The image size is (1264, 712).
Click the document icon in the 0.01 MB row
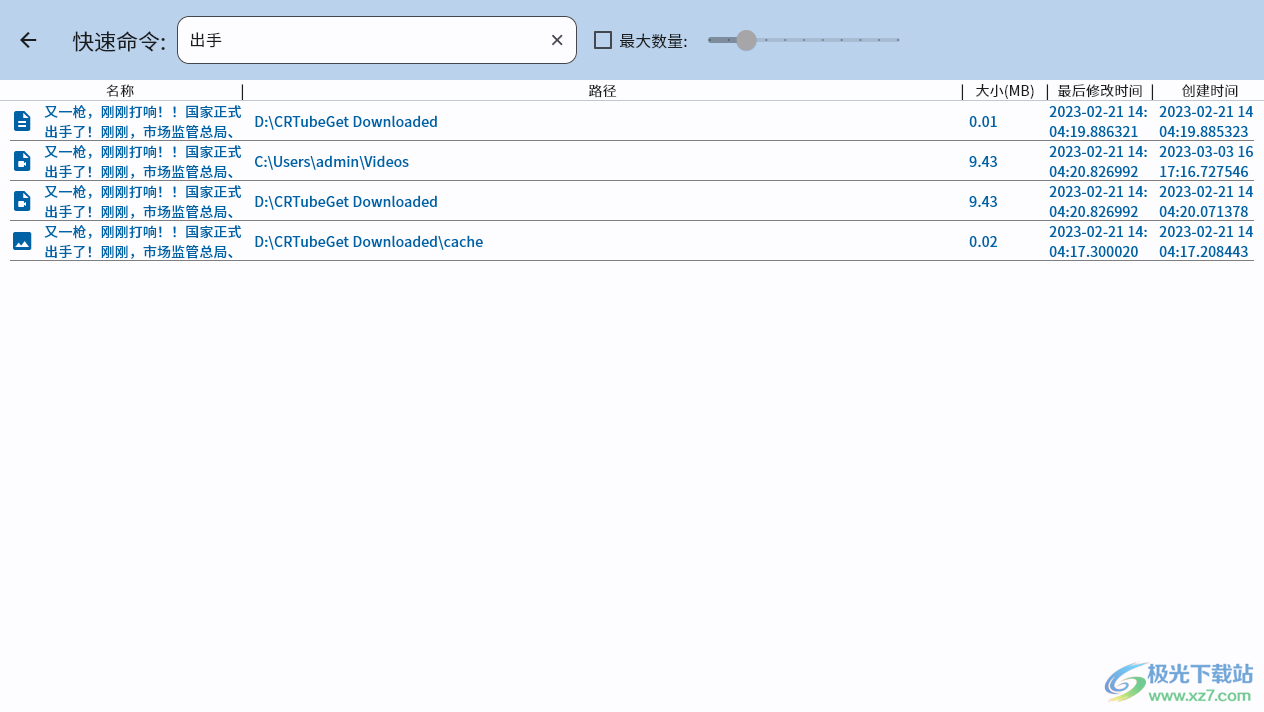22,121
